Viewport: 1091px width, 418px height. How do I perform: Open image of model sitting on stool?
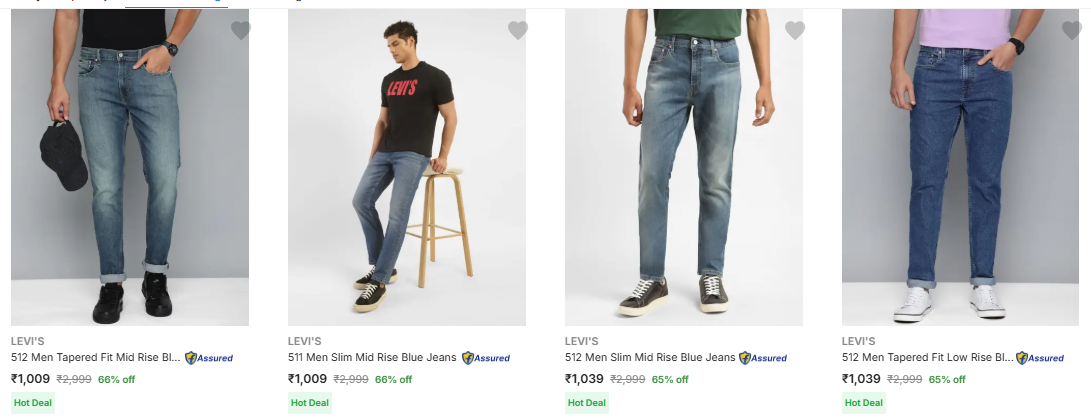[x=407, y=170]
